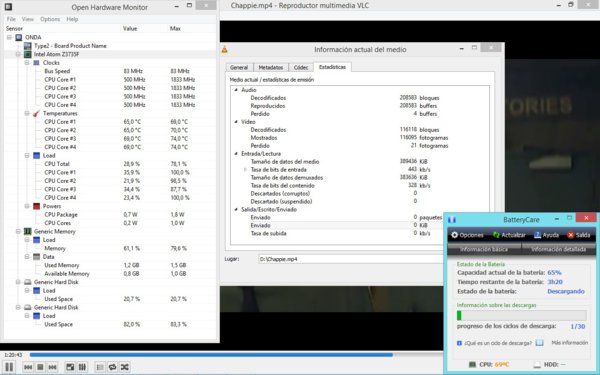The width and height of the screenshot is (600, 375).
Task: Switch to the General tab in media info
Action: tap(239, 67)
